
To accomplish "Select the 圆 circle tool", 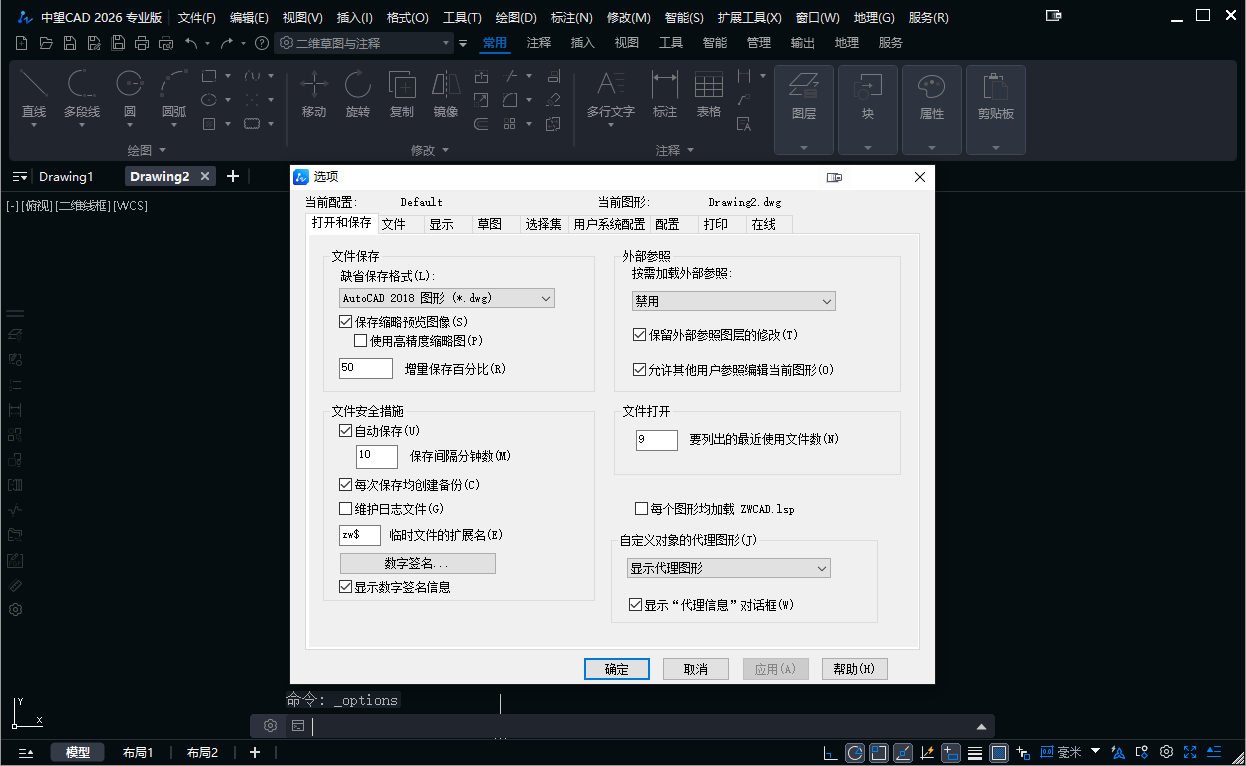I will point(130,95).
